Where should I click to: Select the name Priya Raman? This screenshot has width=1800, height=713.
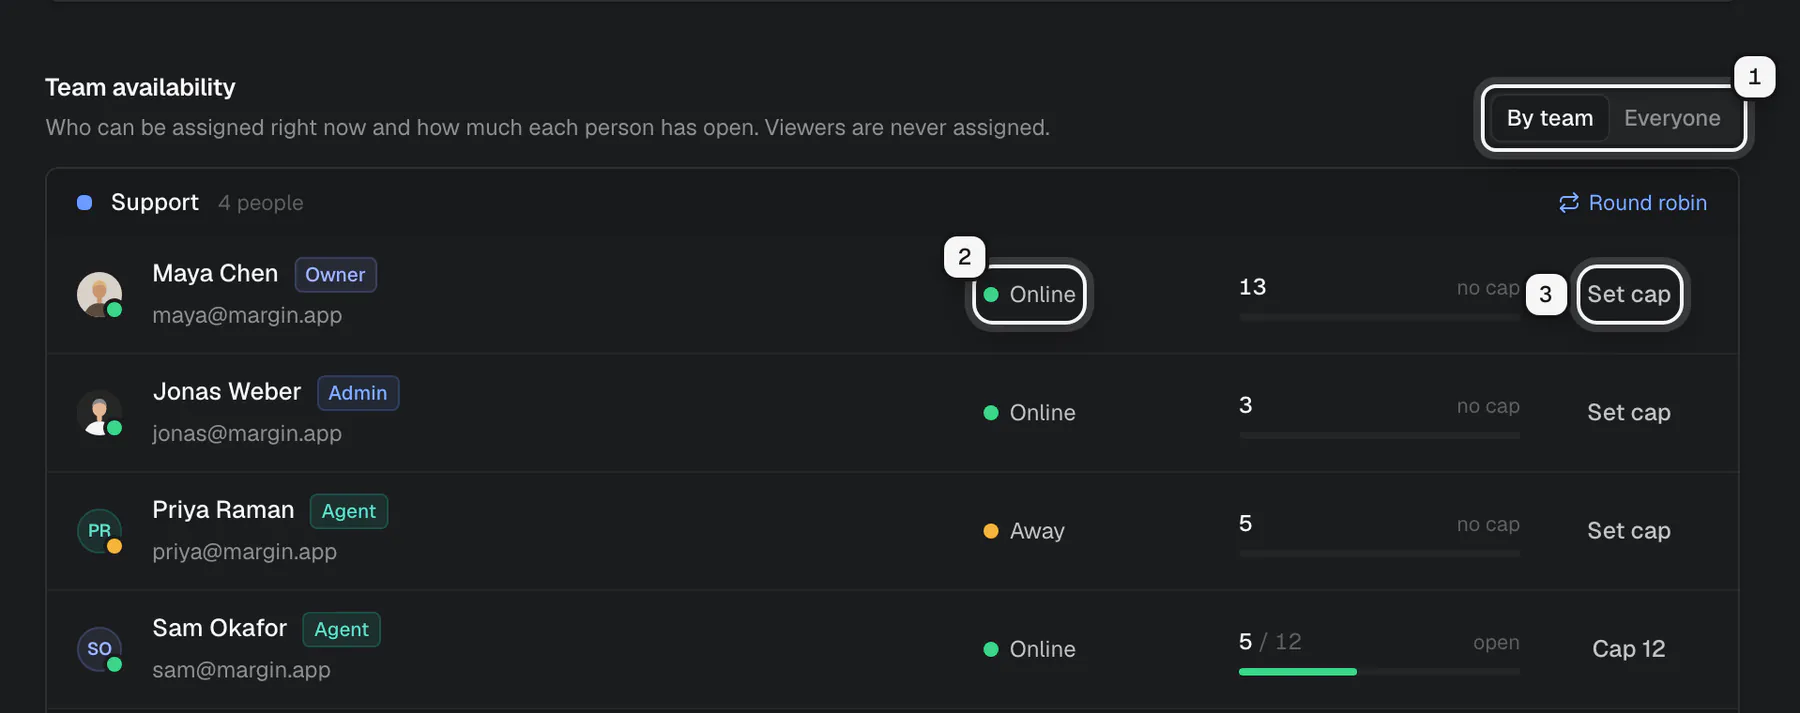(223, 509)
